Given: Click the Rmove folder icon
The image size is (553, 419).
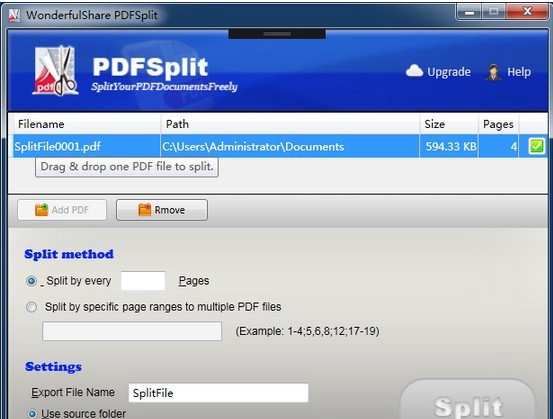Looking at the screenshot, I should click(x=144, y=210).
